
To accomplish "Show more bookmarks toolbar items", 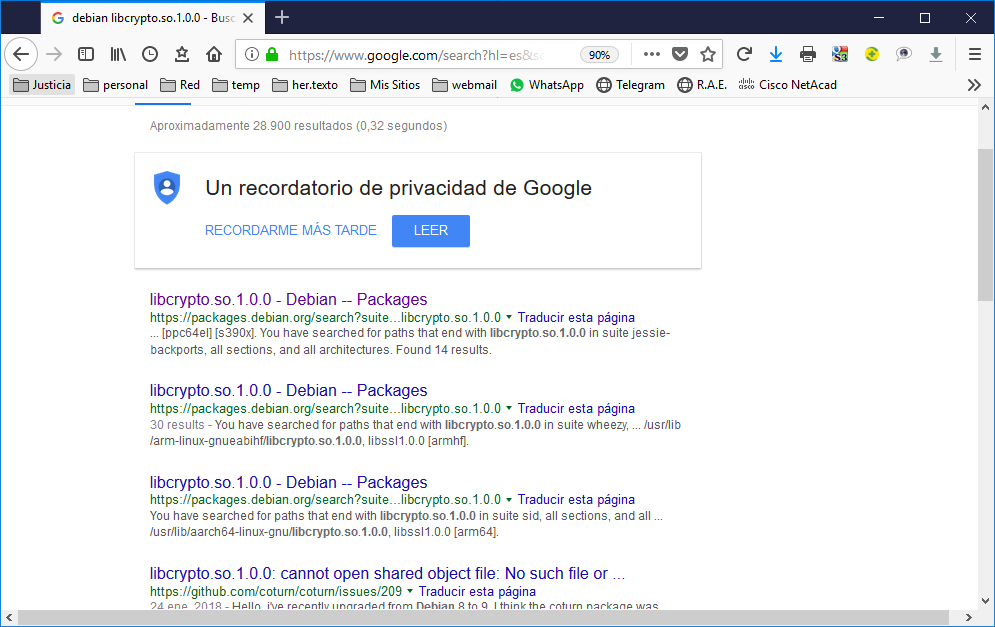I will tap(974, 85).
